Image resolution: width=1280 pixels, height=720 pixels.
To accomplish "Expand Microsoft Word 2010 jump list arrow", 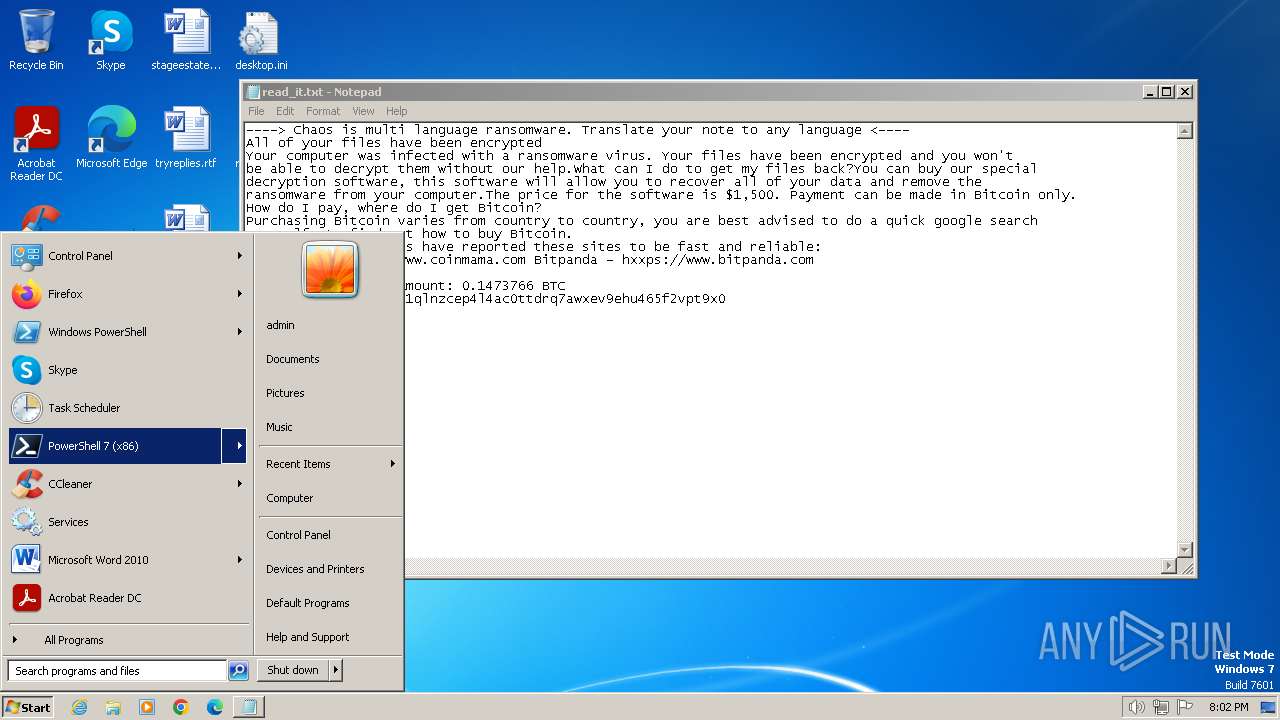I will click(240, 560).
